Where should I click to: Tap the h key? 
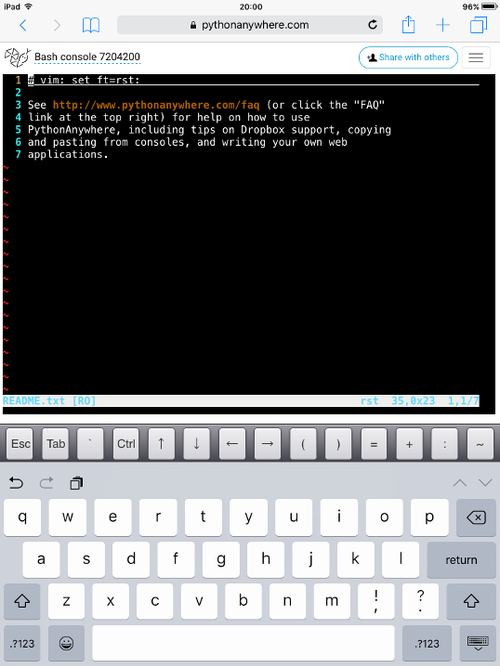click(266, 560)
